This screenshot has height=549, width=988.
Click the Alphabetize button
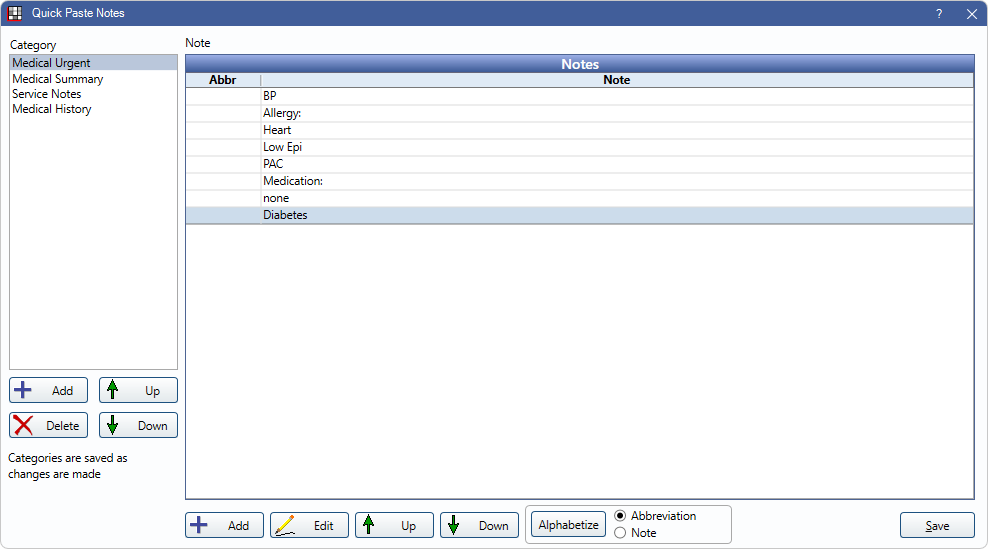(568, 525)
